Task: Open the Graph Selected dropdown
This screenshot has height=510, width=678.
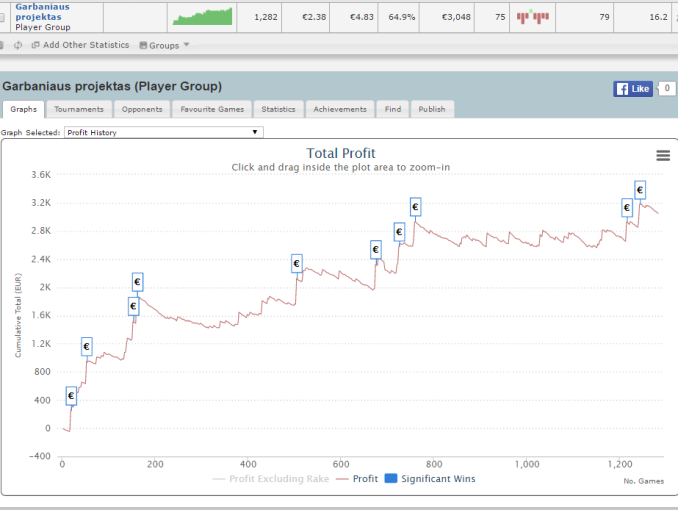Action: (163, 132)
